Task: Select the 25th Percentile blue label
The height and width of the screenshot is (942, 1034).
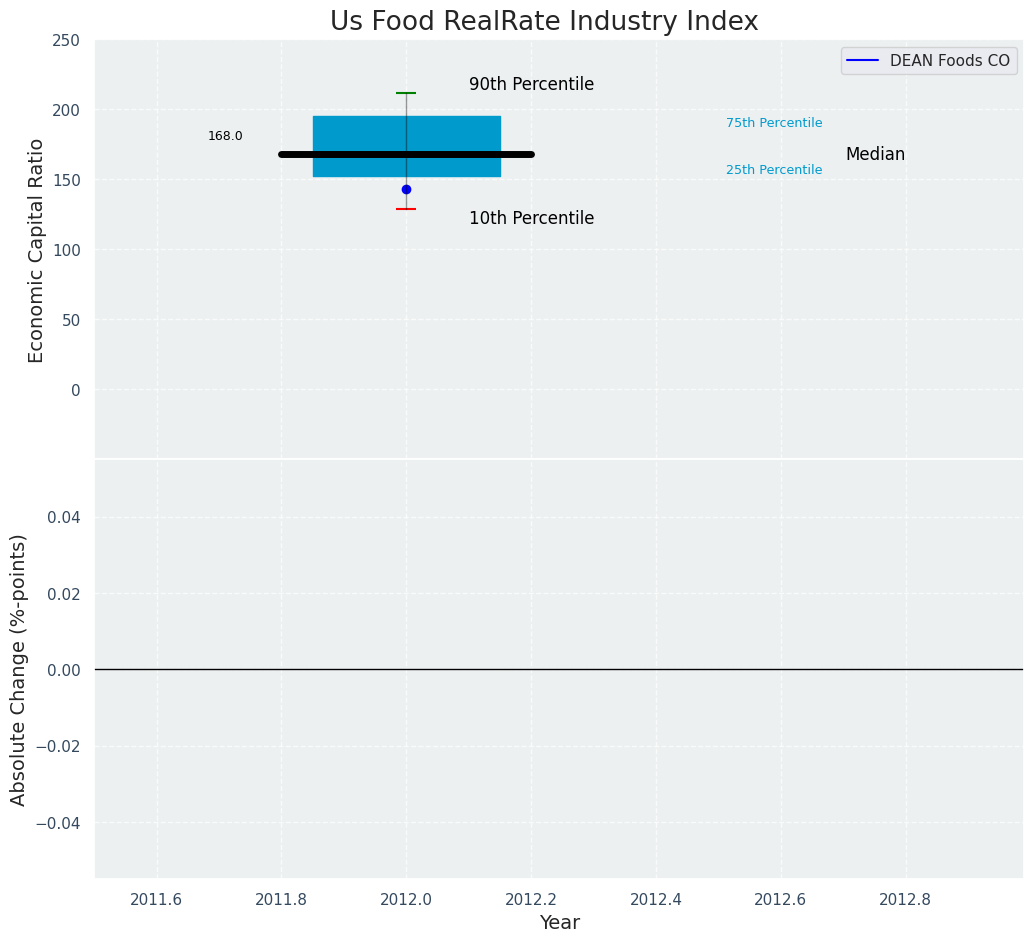Action: click(774, 170)
